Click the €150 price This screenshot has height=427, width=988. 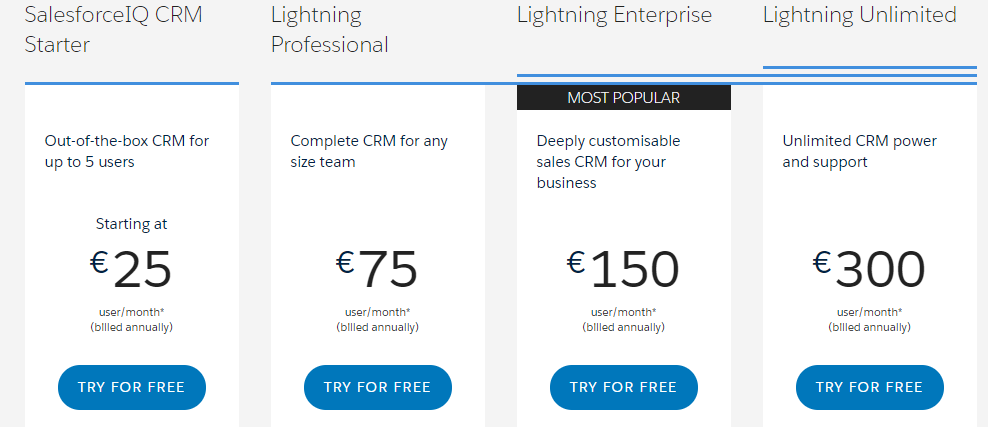click(x=623, y=270)
